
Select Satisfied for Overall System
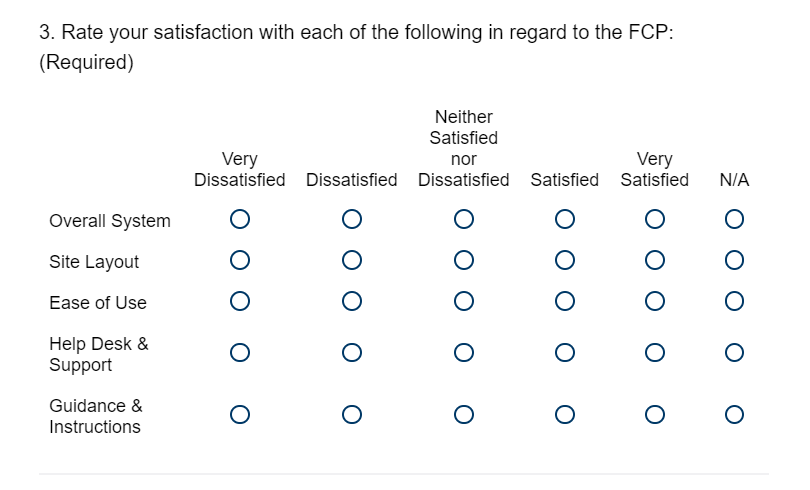pos(564,218)
